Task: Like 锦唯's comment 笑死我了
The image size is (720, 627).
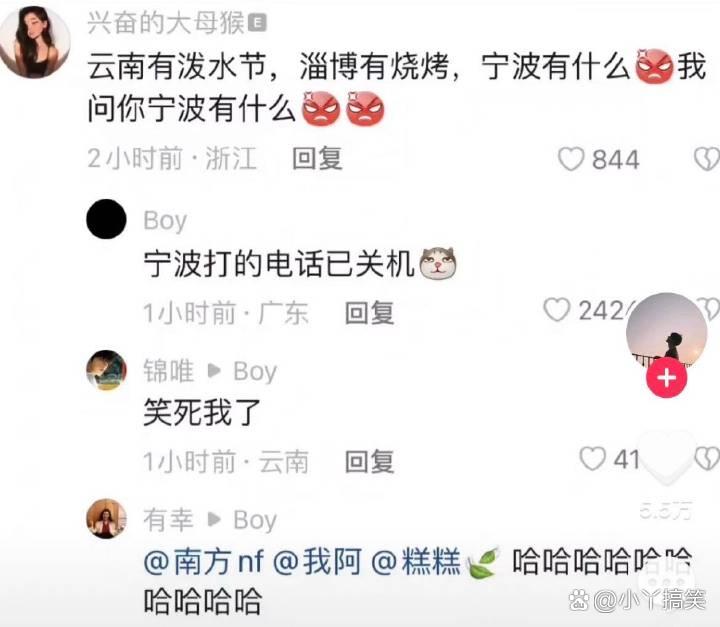Action: (x=592, y=458)
